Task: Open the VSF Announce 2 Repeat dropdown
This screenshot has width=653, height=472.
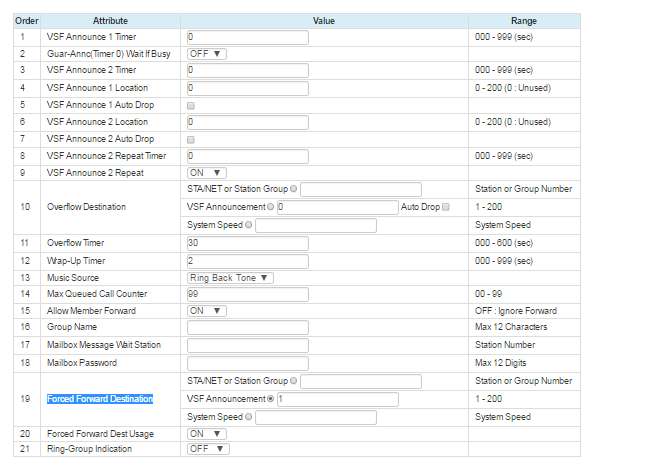Action: click(207, 173)
